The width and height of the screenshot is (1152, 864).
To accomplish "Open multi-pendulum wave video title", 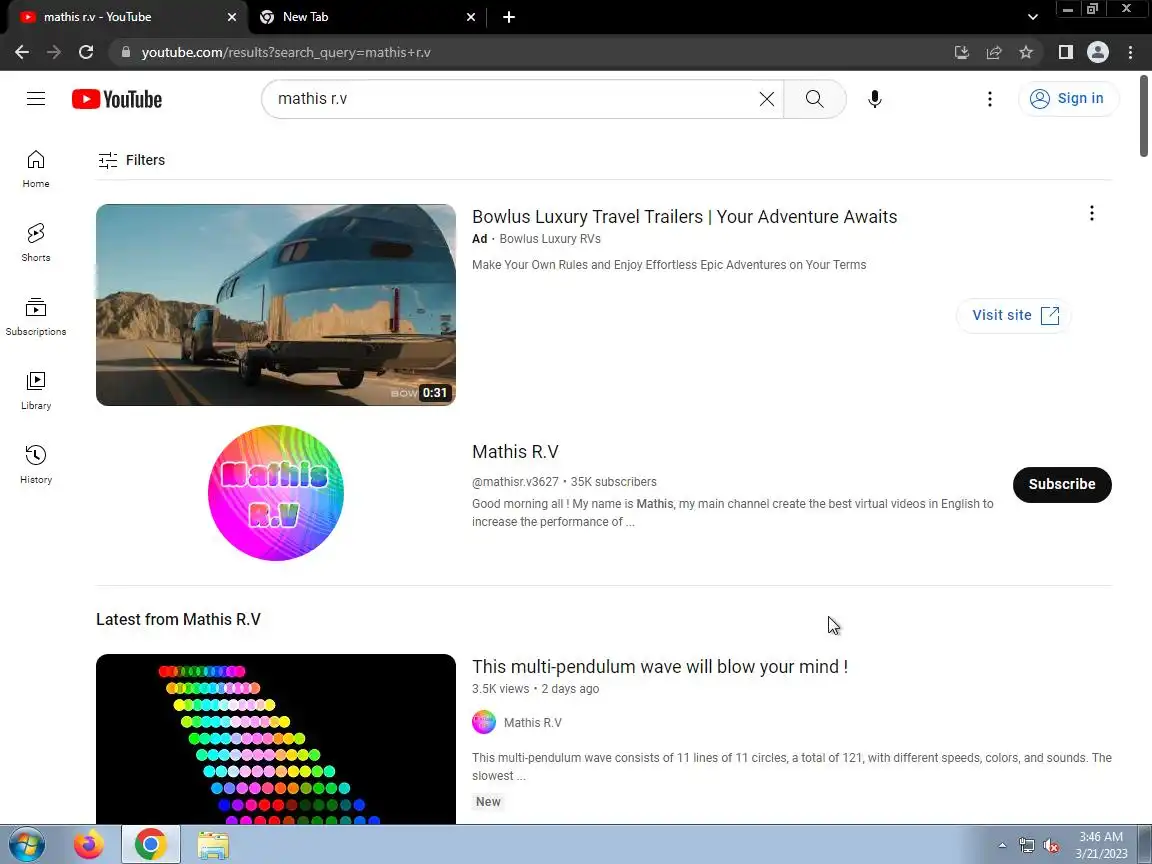I will pyautogui.click(x=660, y=666).
